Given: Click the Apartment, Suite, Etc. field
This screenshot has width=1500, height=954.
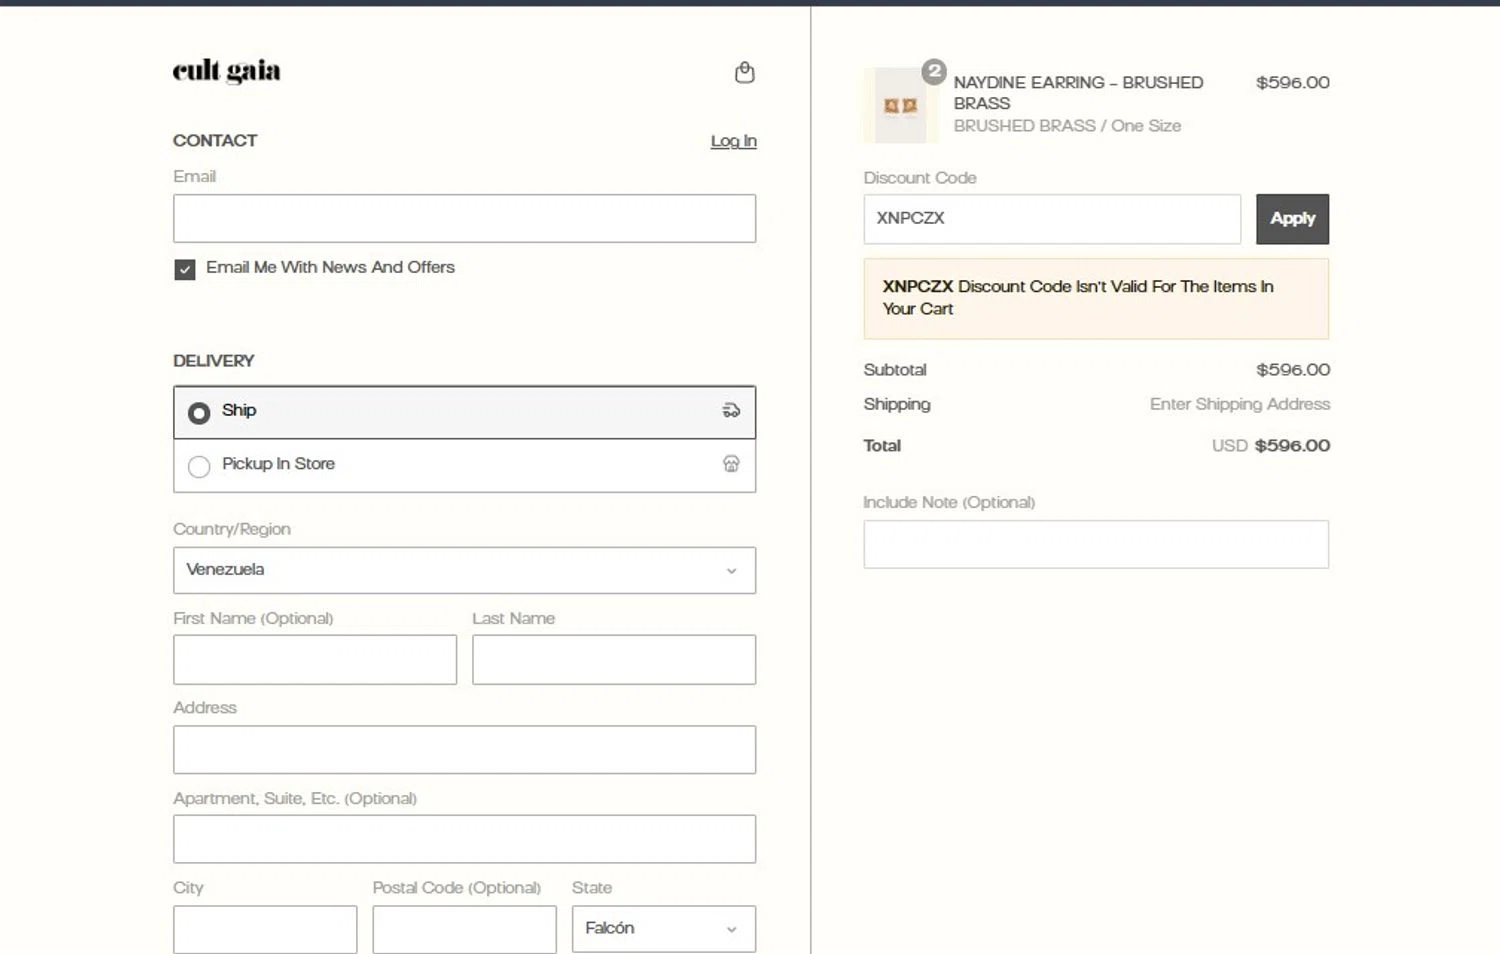Looking at the screenshot, I should click(x=464, y=839).
